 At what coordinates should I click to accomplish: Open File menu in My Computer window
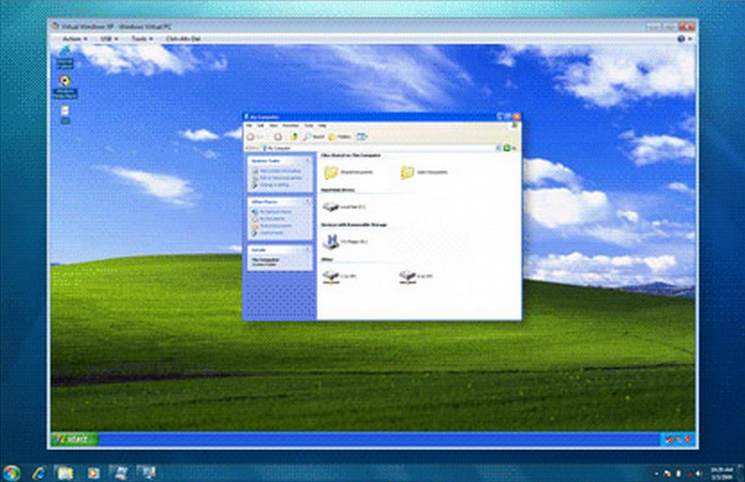pyautogui.click(x=249, y=125)
